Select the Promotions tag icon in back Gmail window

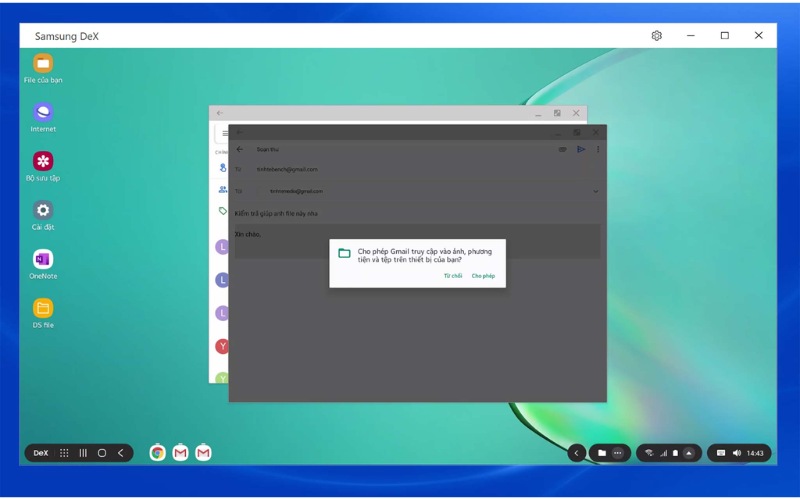click(x=223, y=211)
